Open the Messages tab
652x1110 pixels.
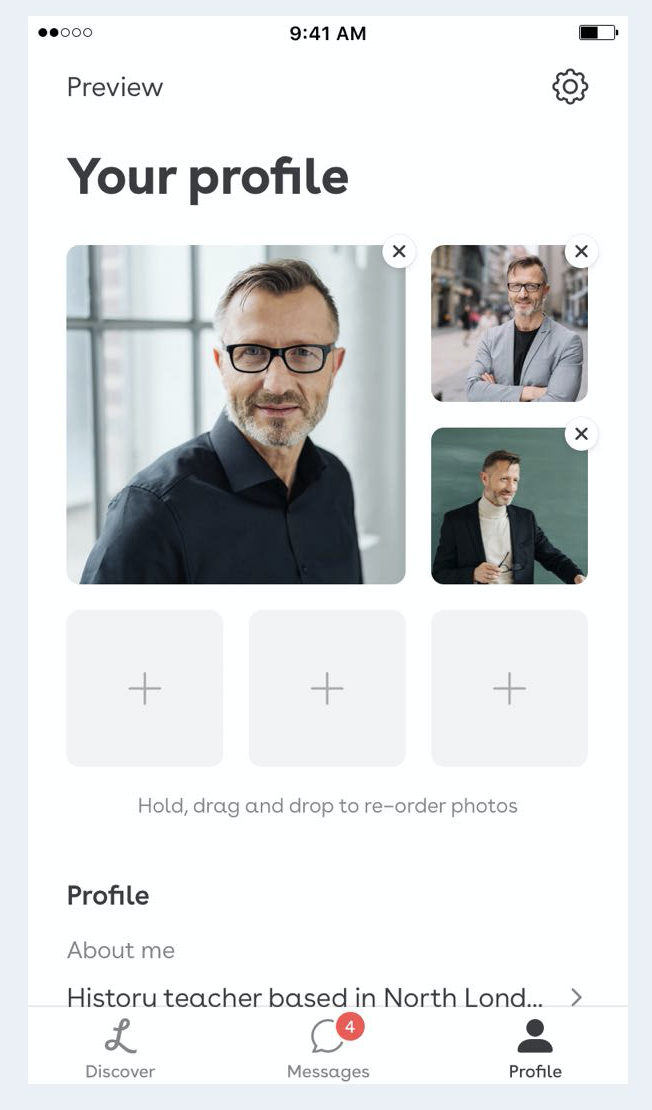point(328,1049)
